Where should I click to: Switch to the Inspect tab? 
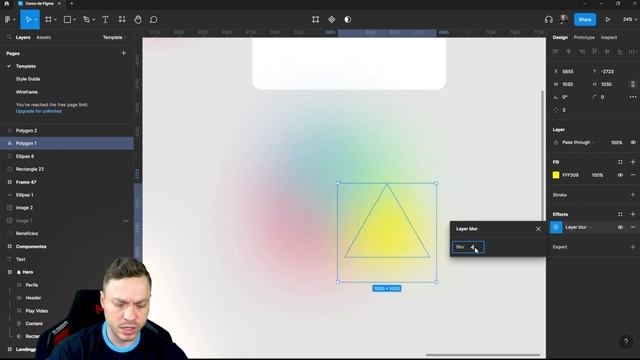609,37
